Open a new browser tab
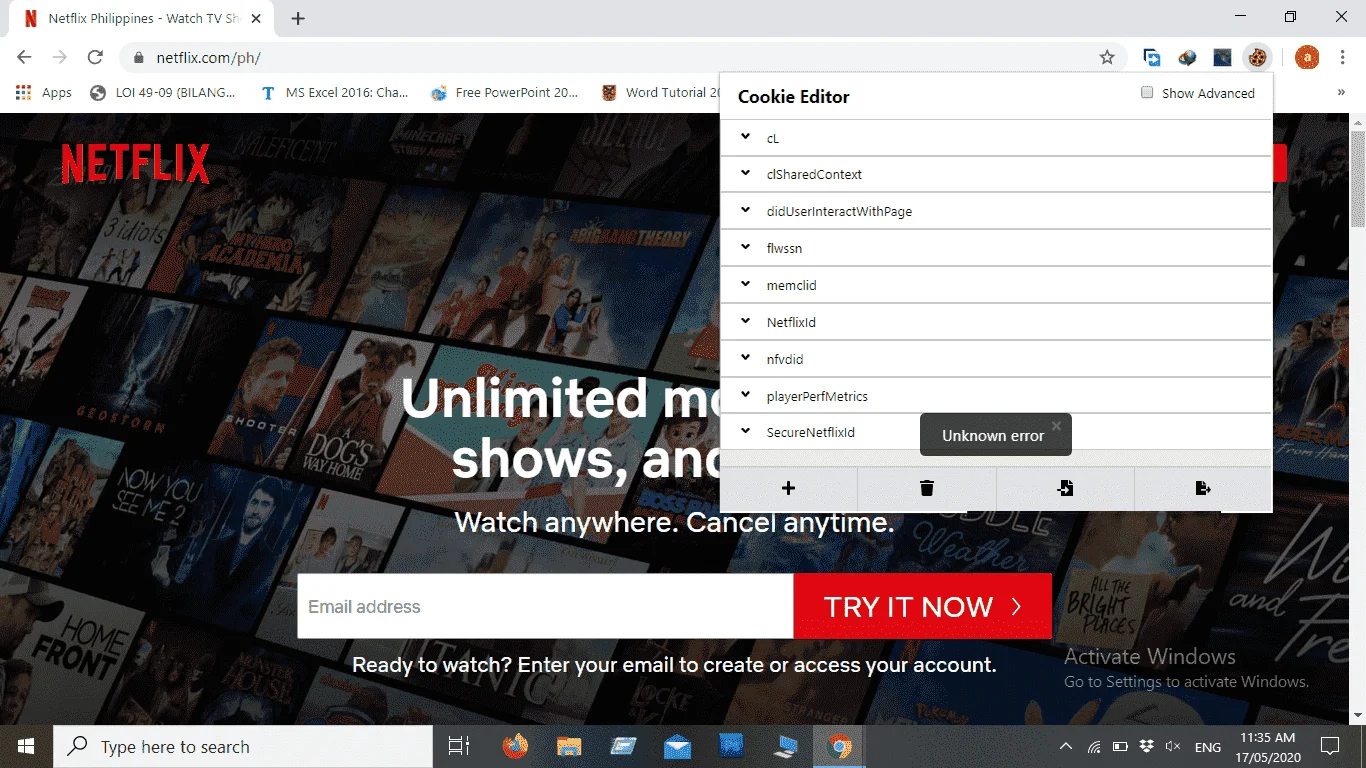The image size is (1366, 768). (298, 18)
